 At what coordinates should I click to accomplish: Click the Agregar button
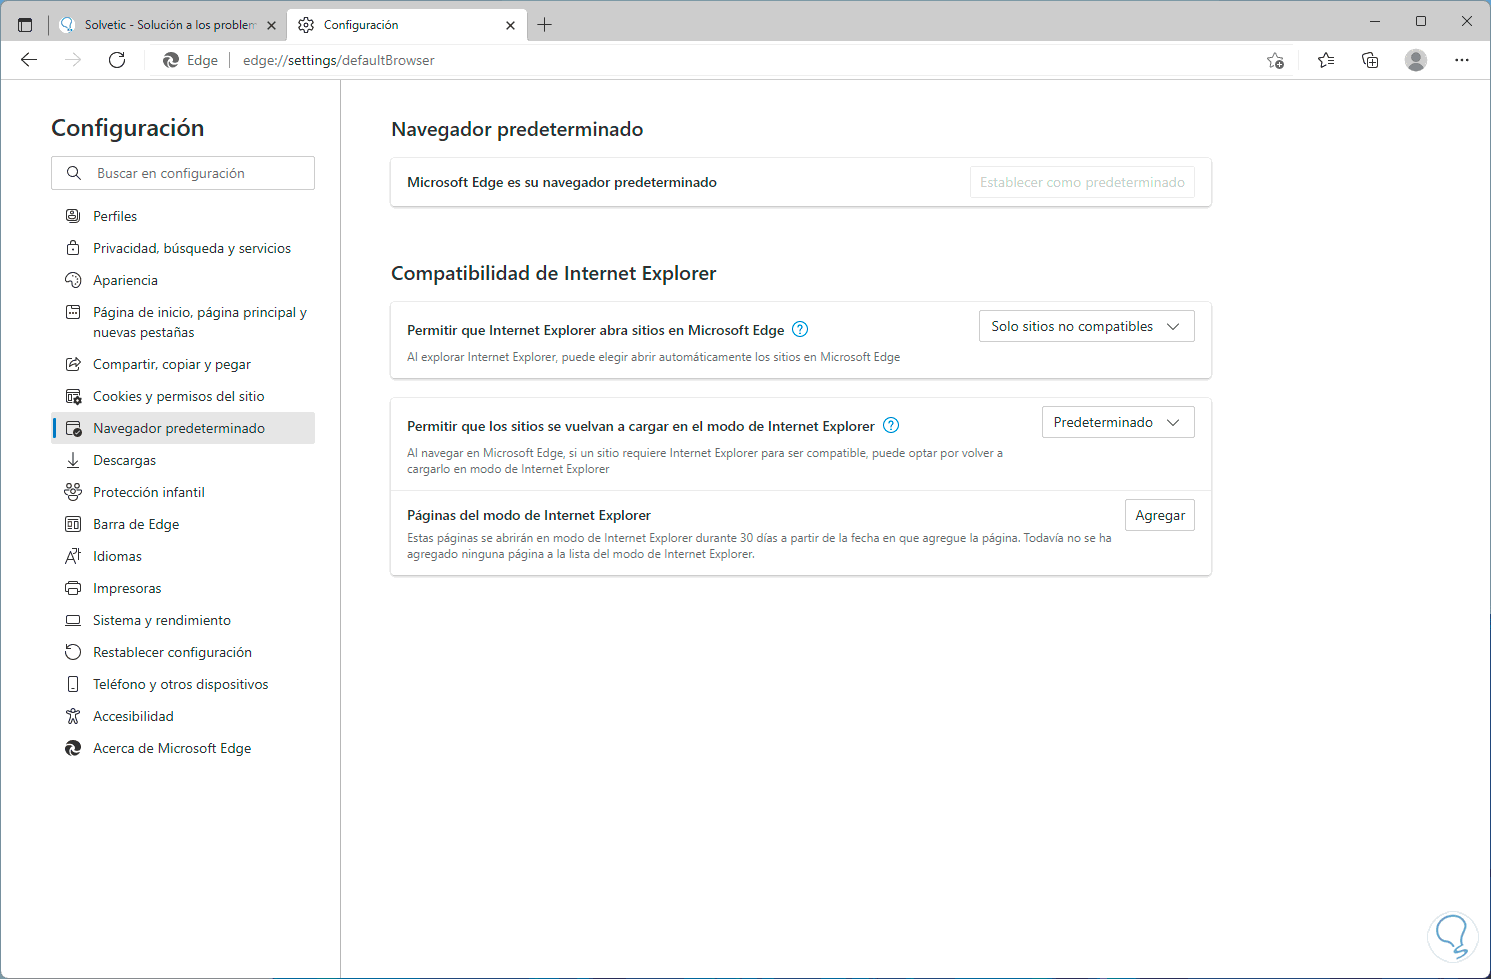(x=1159, y=516)
